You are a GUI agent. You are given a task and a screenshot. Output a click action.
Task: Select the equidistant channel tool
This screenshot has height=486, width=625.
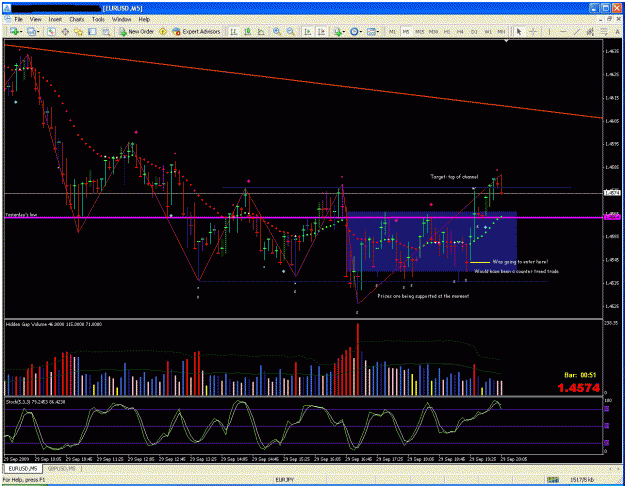pyautogui.click(x=590, y=31)
